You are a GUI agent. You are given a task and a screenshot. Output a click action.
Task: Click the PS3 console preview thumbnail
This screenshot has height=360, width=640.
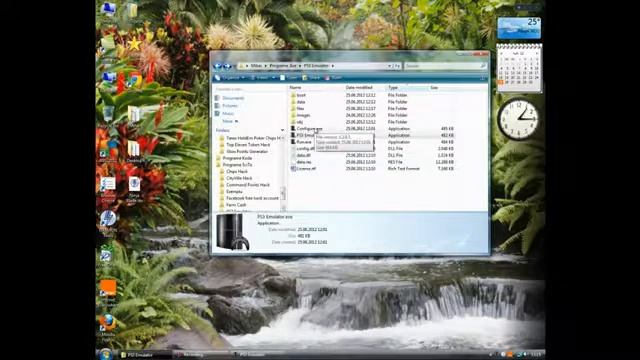click(232, 231)
